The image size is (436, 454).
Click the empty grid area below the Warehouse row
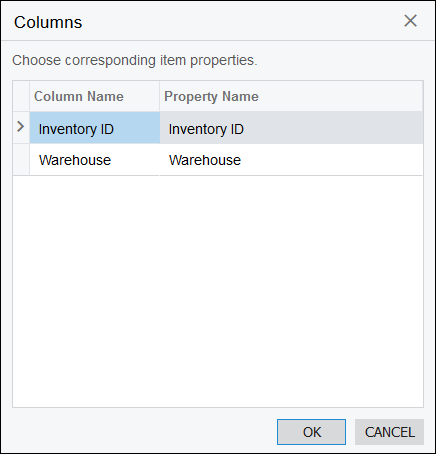tap(218, 291)
